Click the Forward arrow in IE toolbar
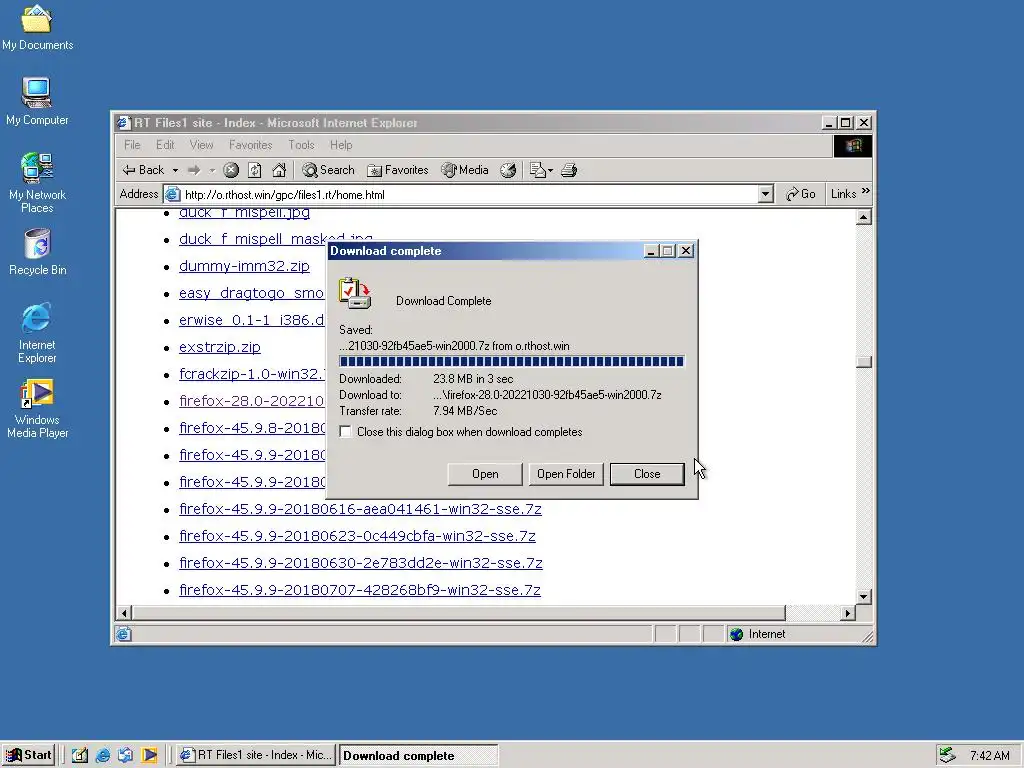Screen dimensions: 1024x768 pos(194,170)
